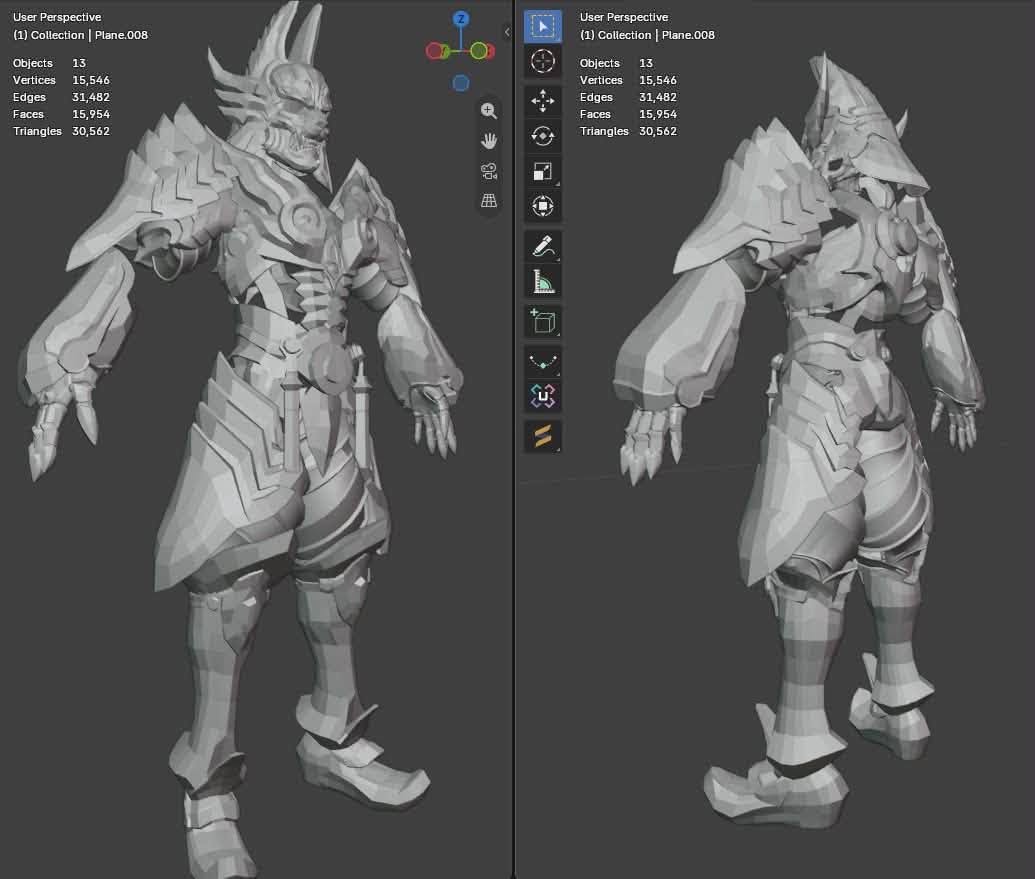Click "Objects 13" in the right viewport
Screen dimensions: 1035x879
[x=617, y=63]
